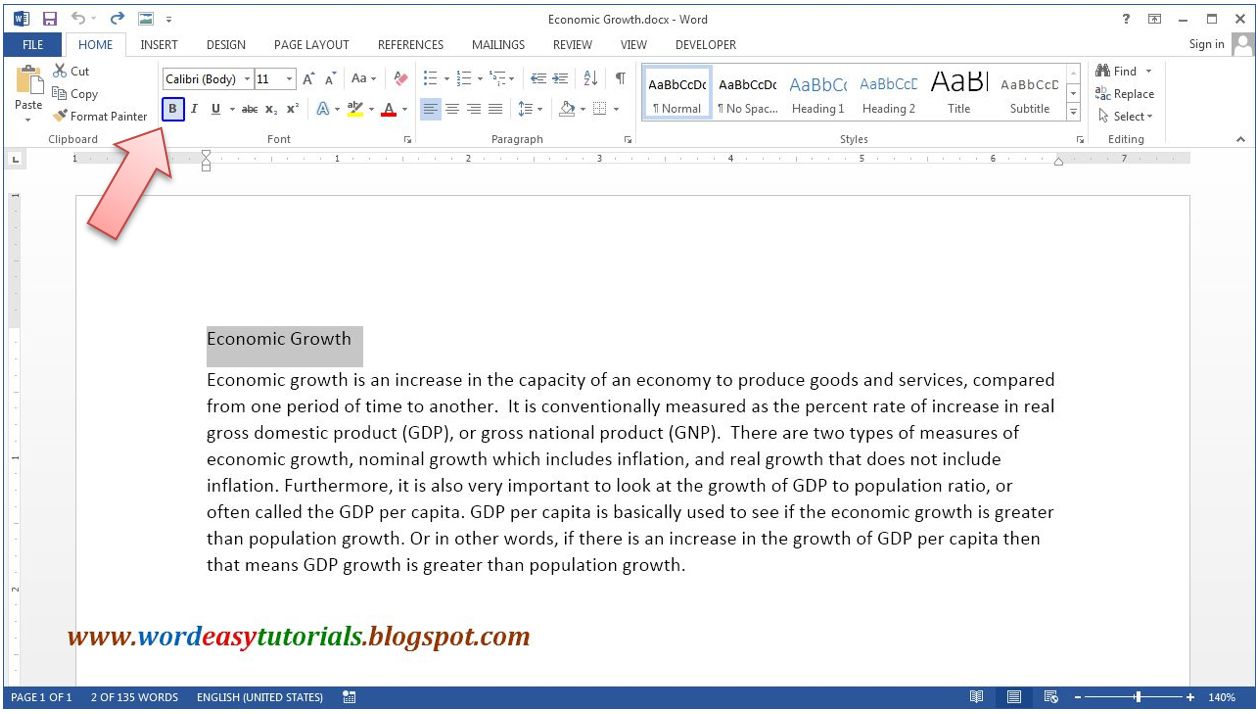Viewport: 1258px width, 714px height.
Task: Open the Font Size dropdown
Action: (289, 78)
